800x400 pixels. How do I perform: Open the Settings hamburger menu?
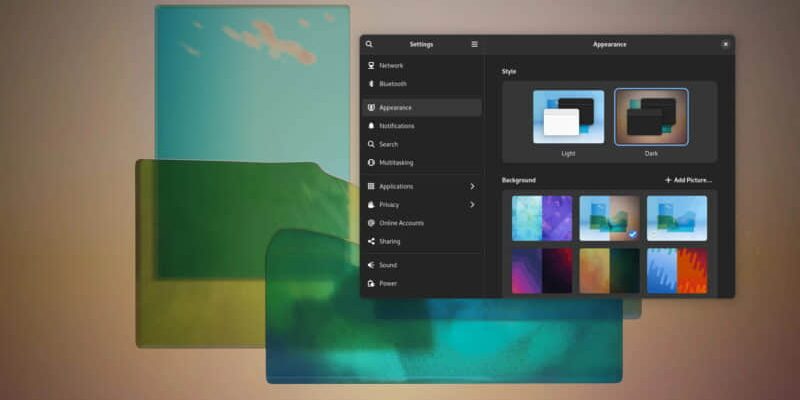[474, 44]
